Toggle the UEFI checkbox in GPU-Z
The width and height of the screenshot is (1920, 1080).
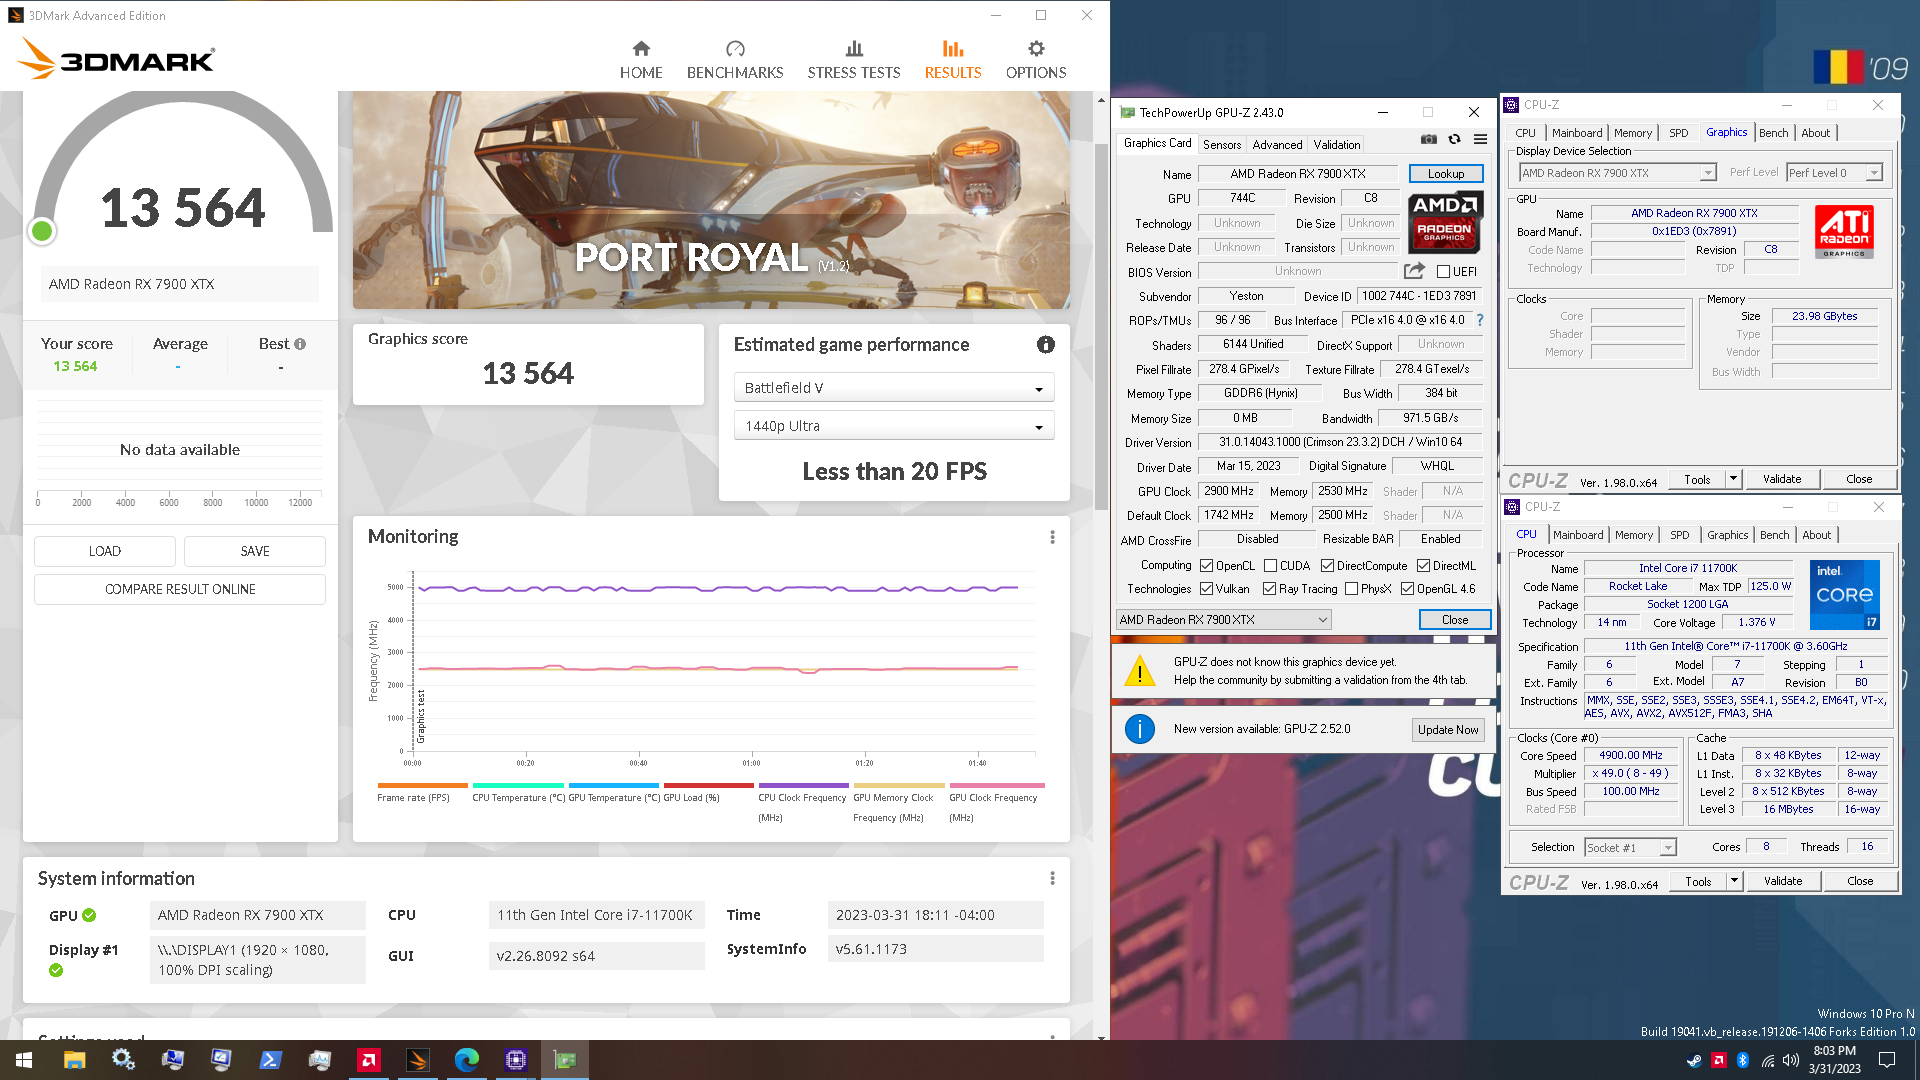point(1444,272)
